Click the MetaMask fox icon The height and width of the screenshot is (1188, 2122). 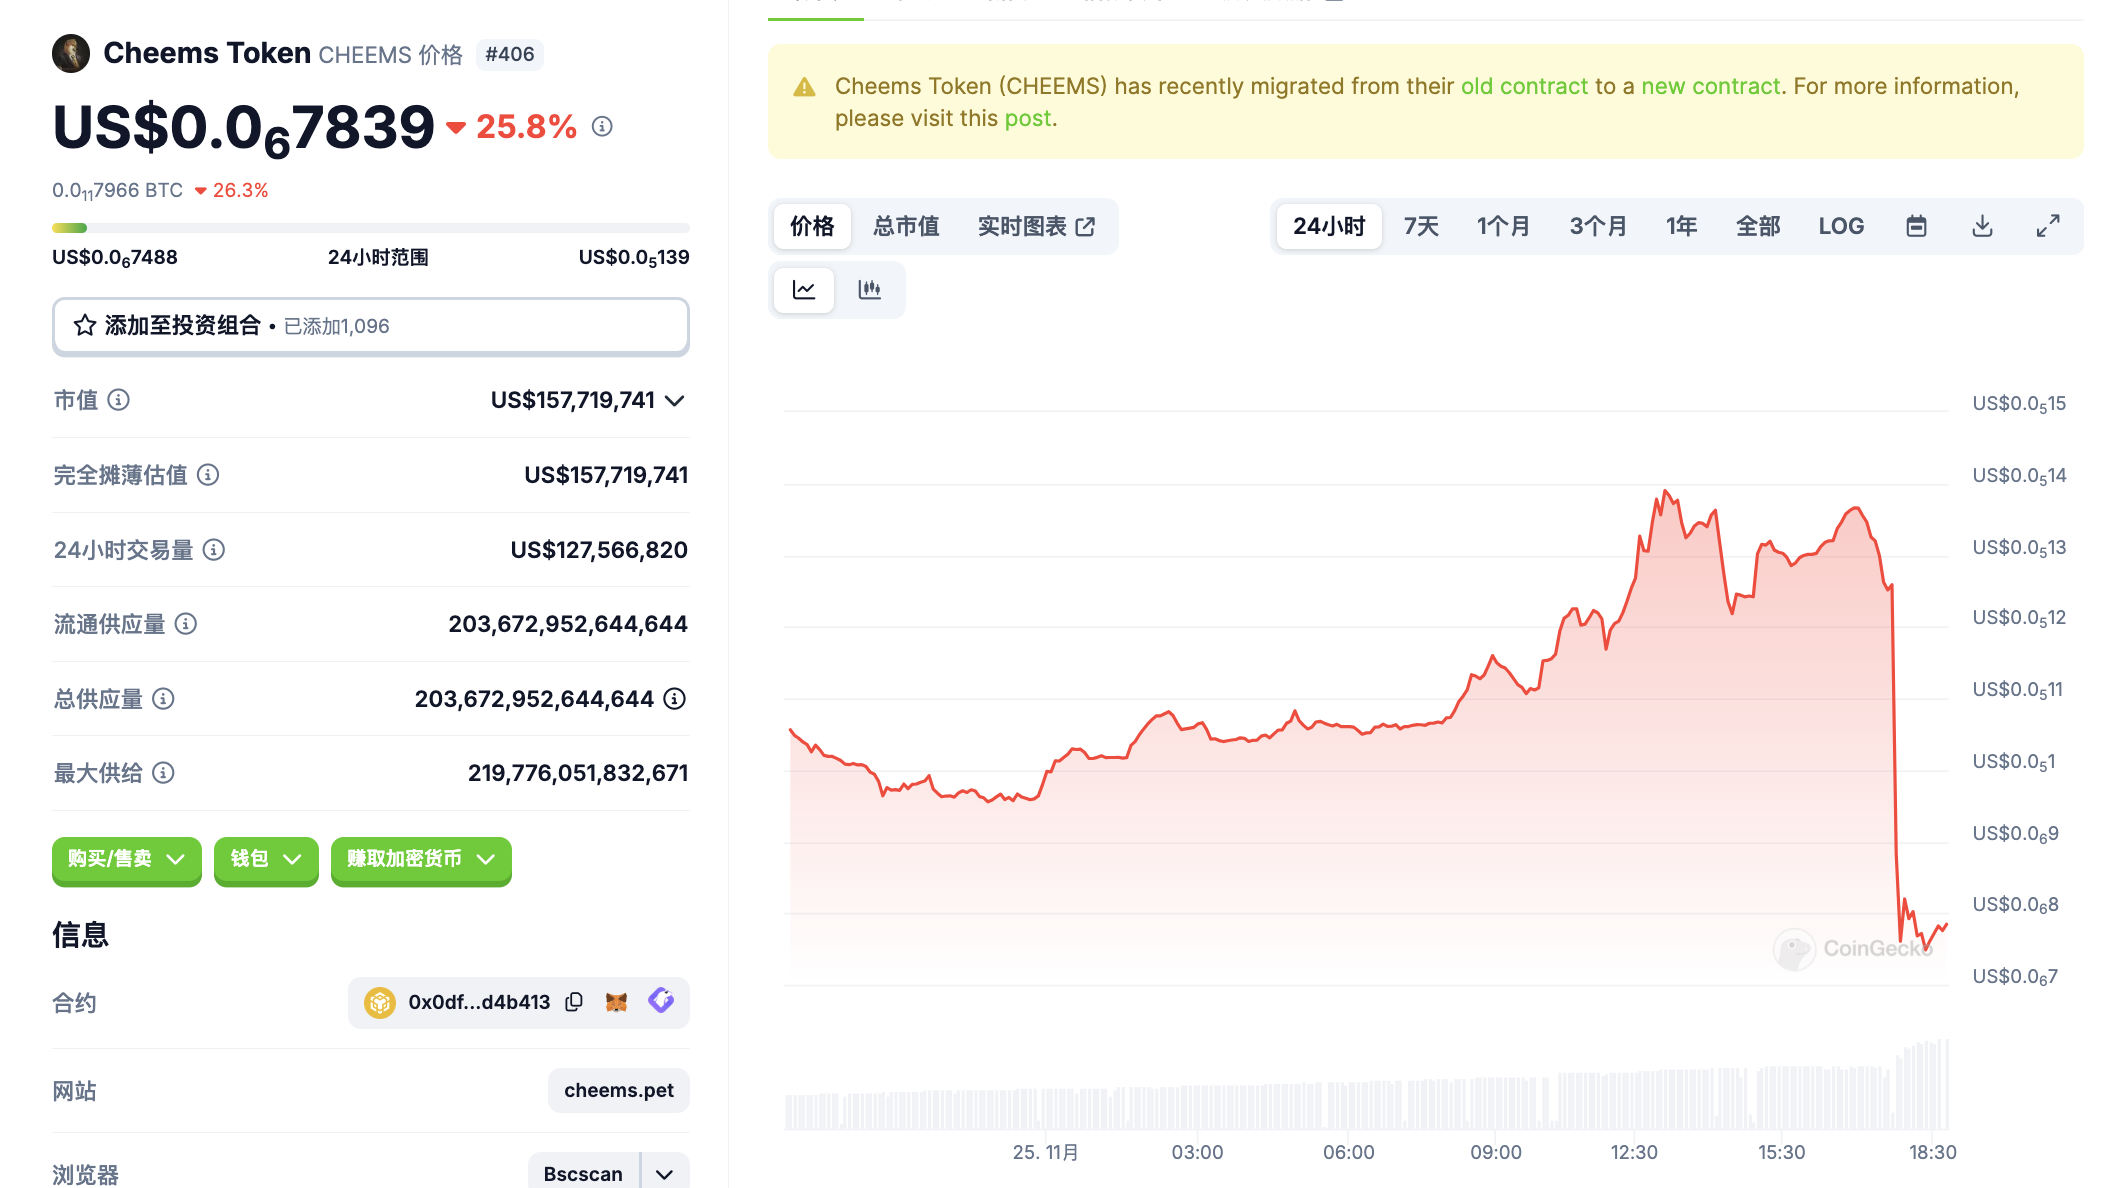click(616, 1002)
